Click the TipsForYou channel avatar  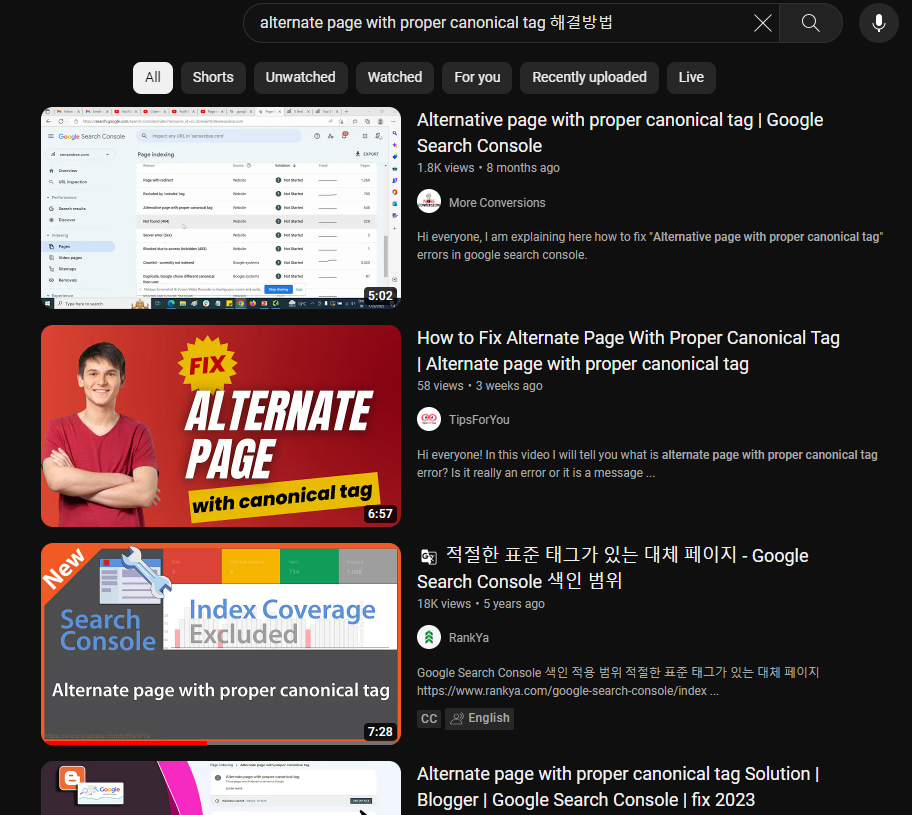[x=429, y=419]
